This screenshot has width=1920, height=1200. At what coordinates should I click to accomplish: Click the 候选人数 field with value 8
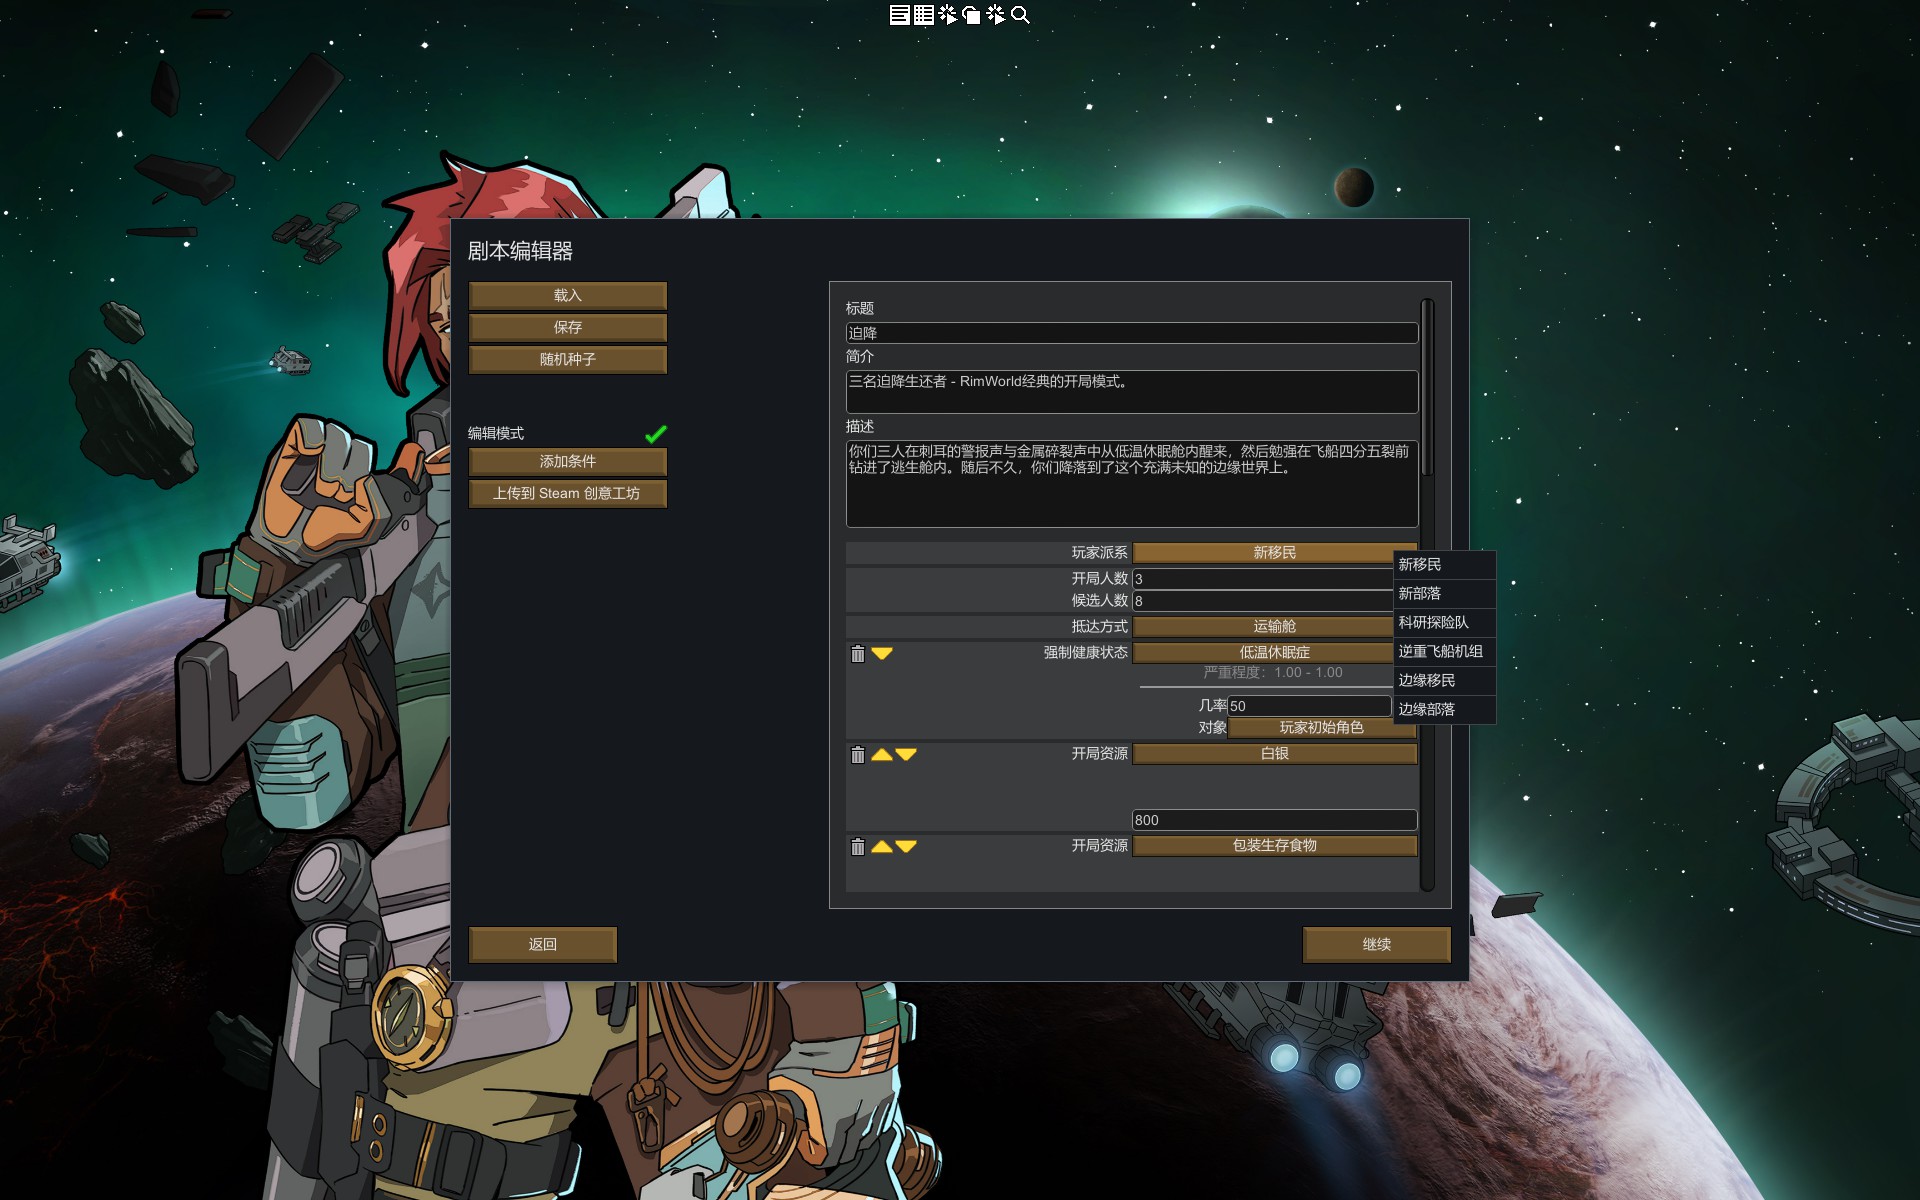pyautogui.click(x=1262, y=601)
